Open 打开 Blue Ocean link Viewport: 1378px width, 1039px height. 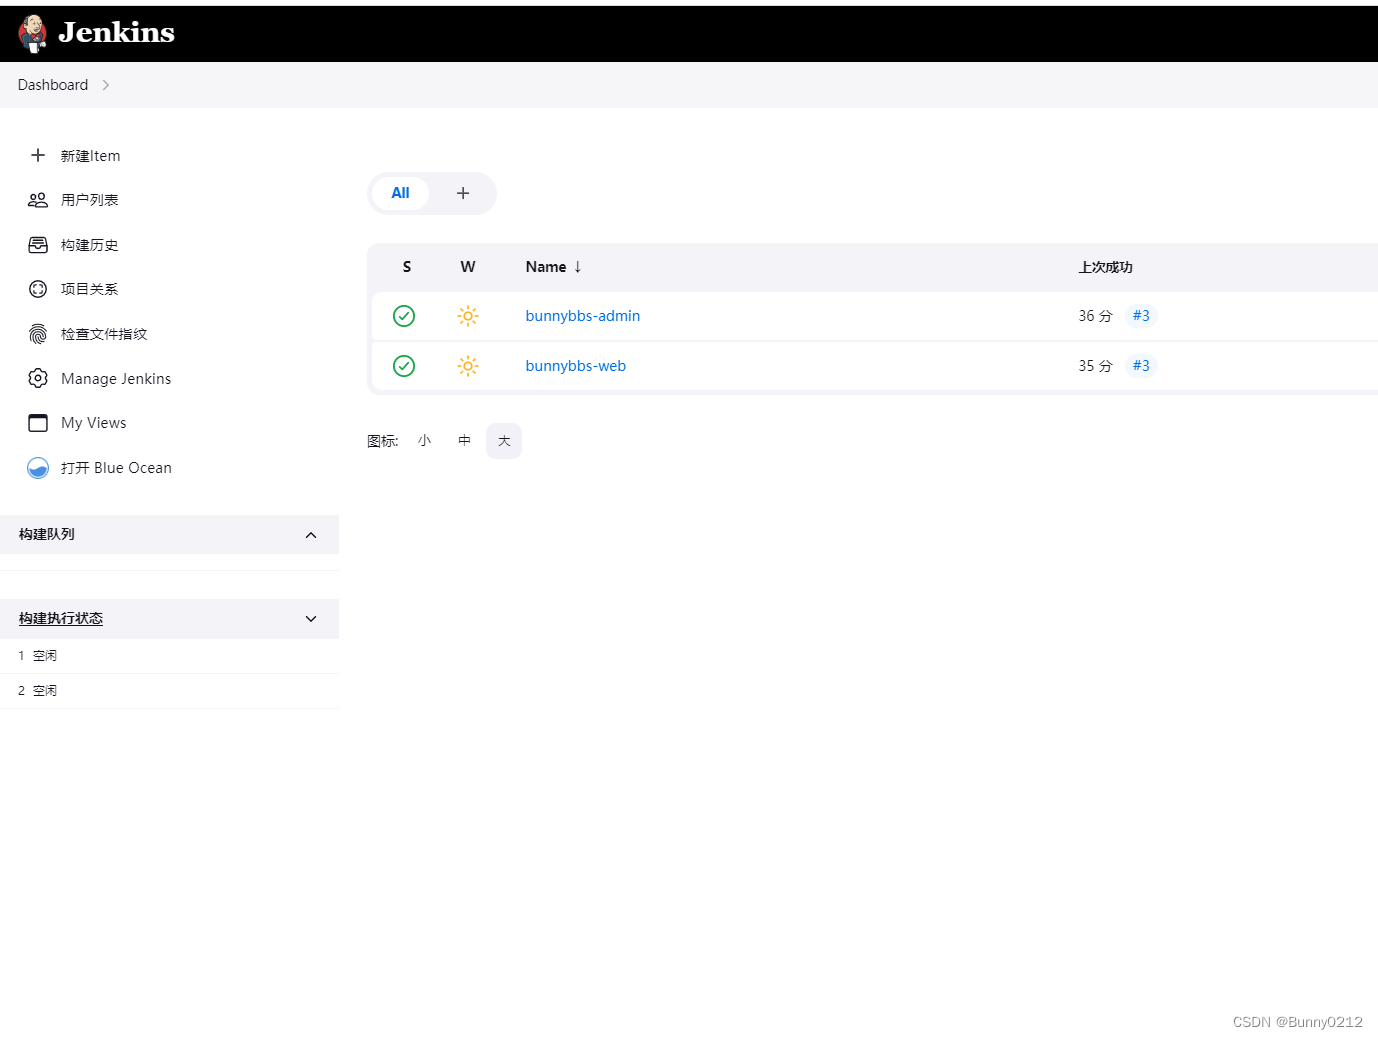point(116,468)
